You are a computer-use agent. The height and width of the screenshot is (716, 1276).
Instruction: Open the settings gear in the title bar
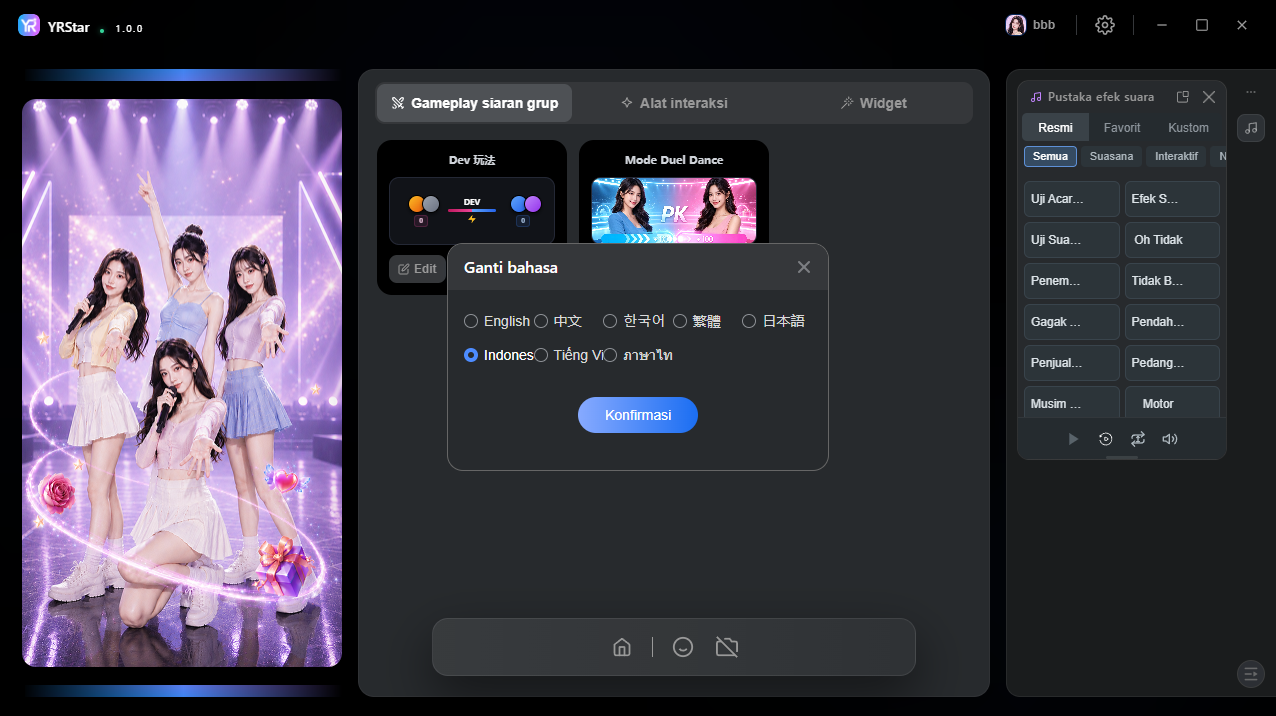(1105, 25)
